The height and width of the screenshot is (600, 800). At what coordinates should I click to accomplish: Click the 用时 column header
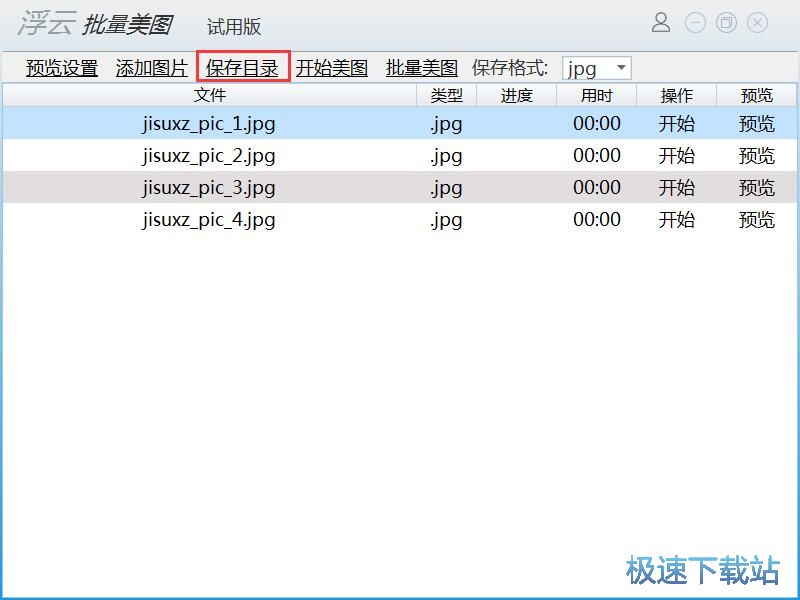click(596, 95)
